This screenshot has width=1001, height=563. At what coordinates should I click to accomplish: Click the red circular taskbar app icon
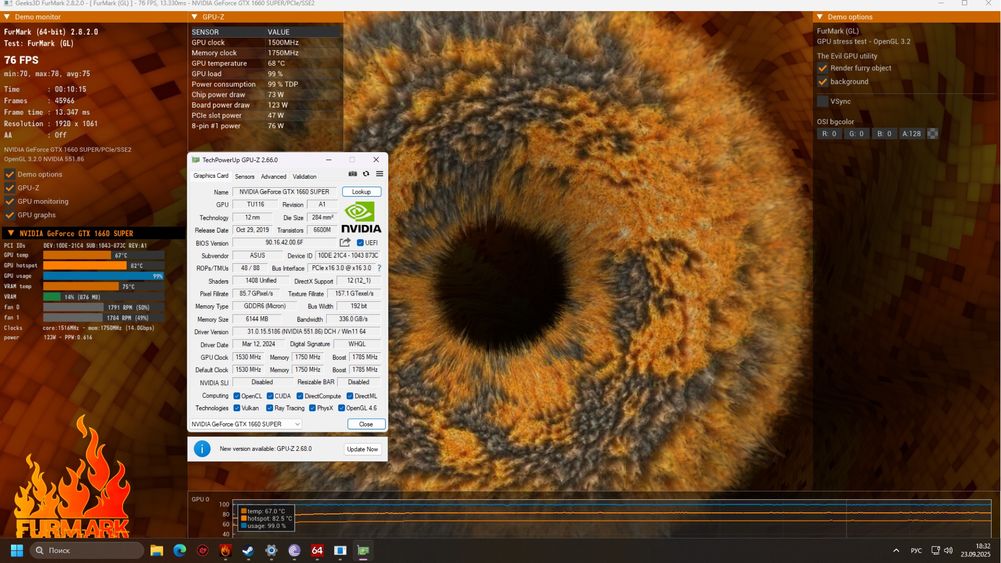202,550
